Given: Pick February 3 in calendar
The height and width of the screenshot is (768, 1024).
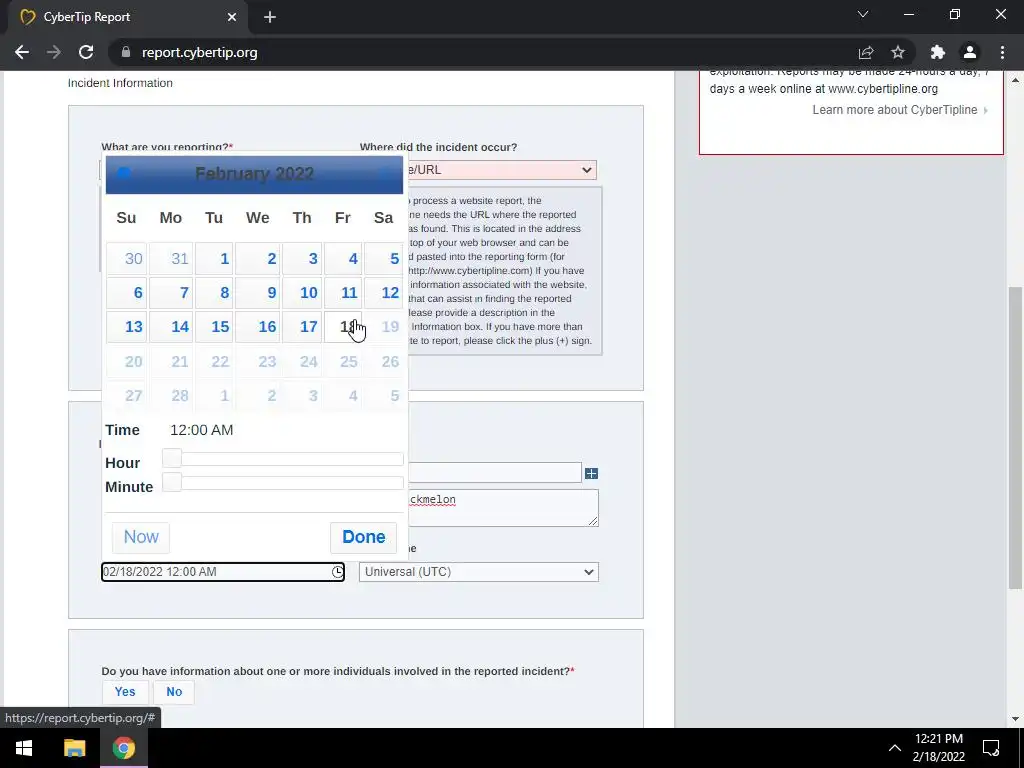Looking at the screenshot, I should point(302,259).
